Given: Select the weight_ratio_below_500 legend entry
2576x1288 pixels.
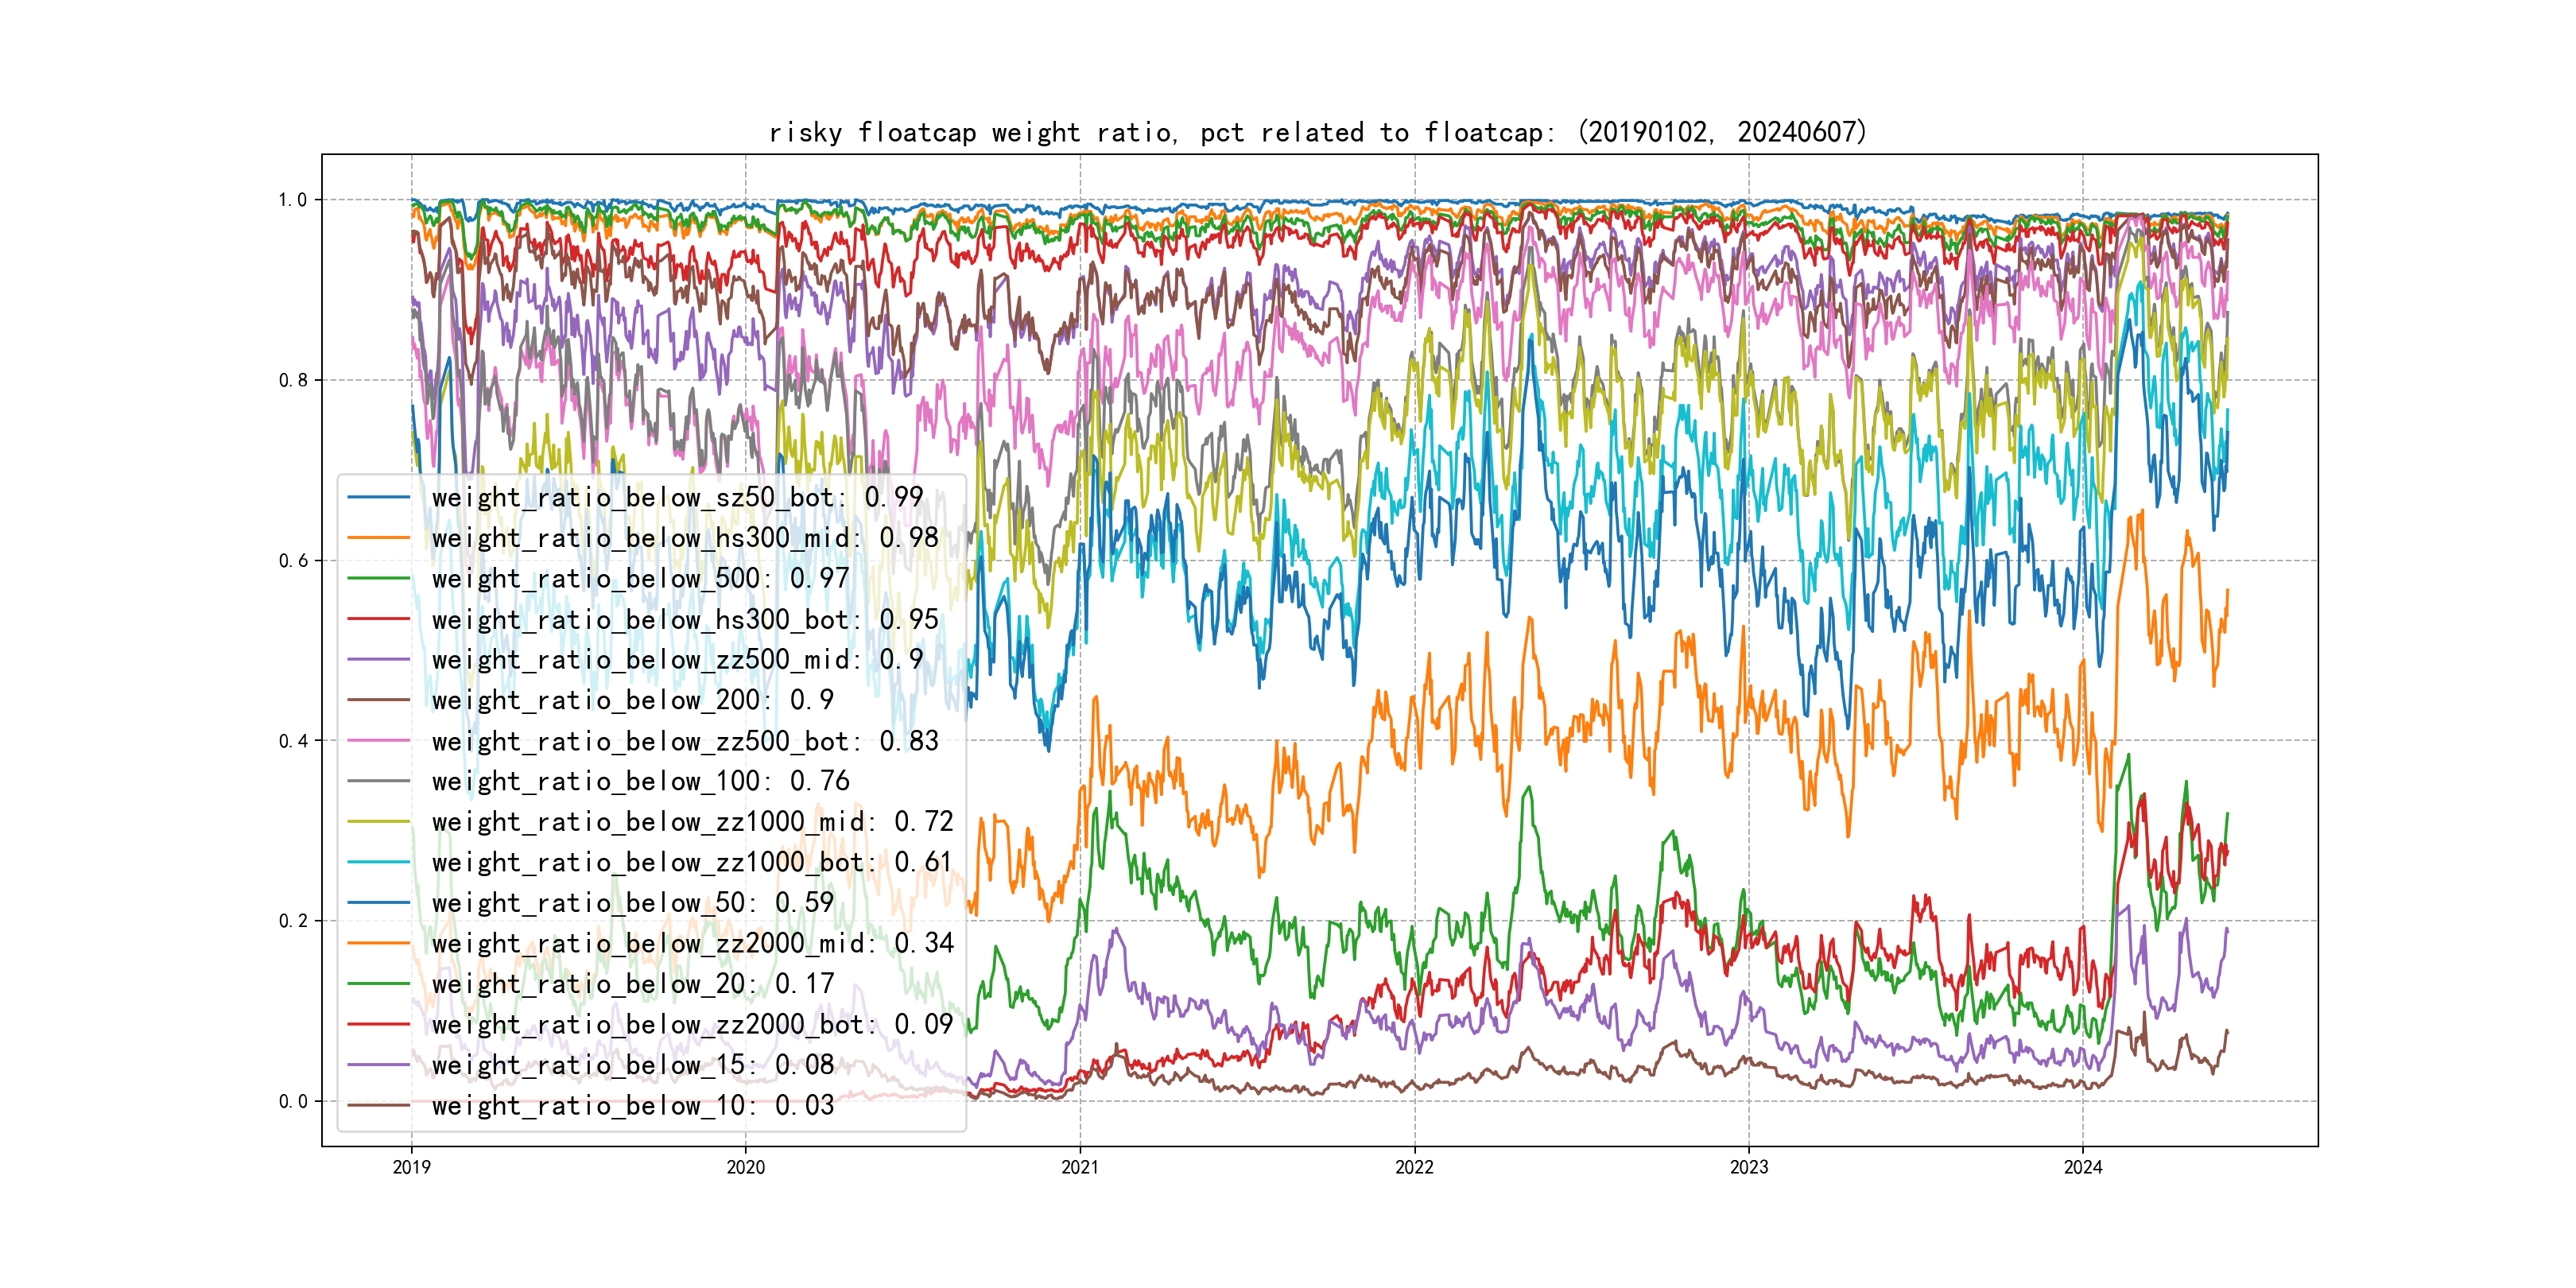Looking at the screenshot, I should click(640, 578).
